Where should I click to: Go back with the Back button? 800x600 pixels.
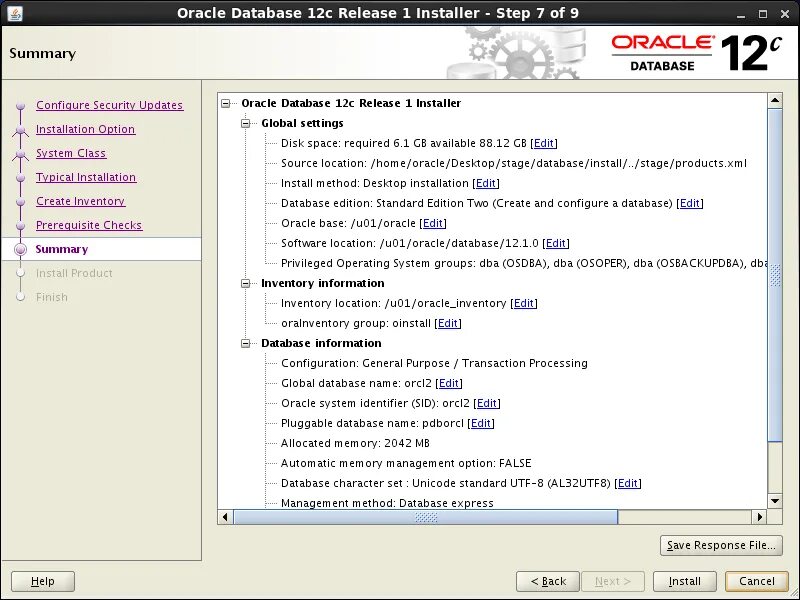tap(548, 581)
